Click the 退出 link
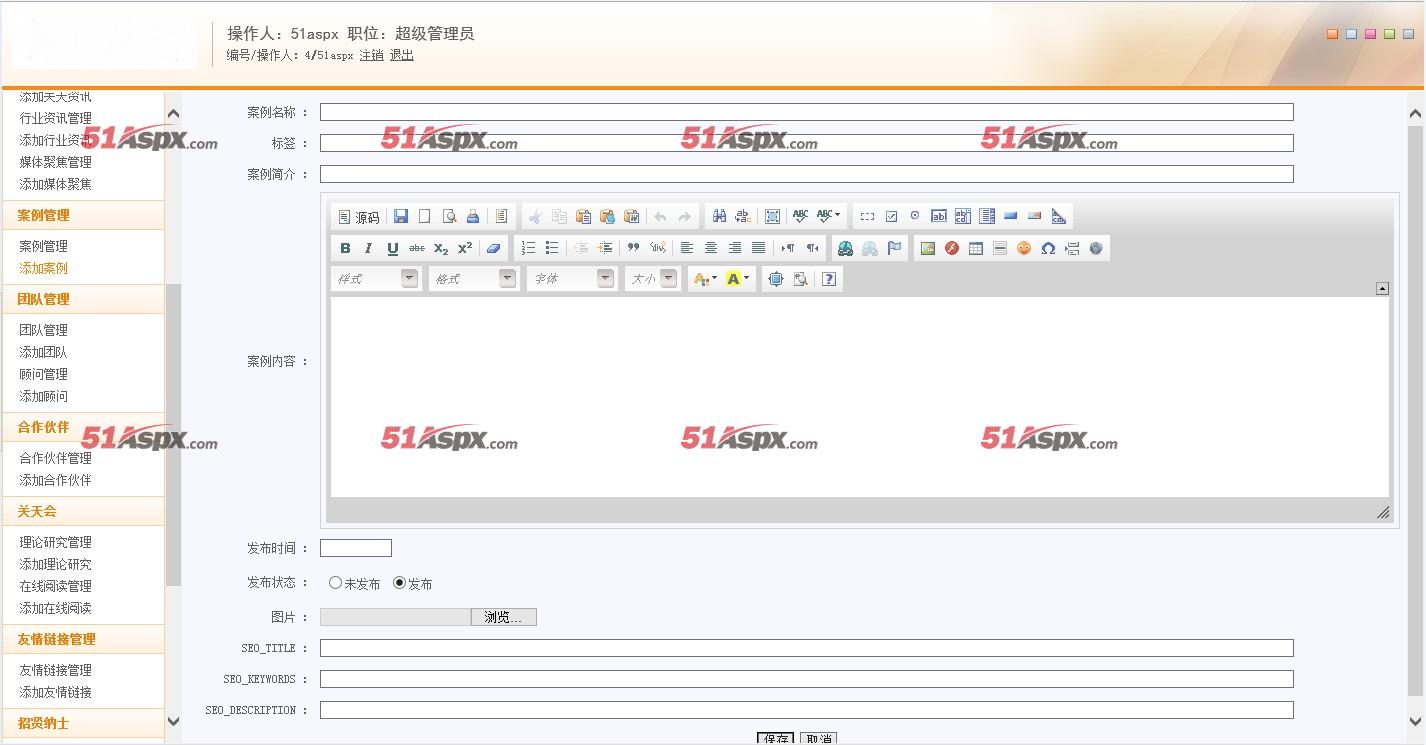 coord(401,55)
